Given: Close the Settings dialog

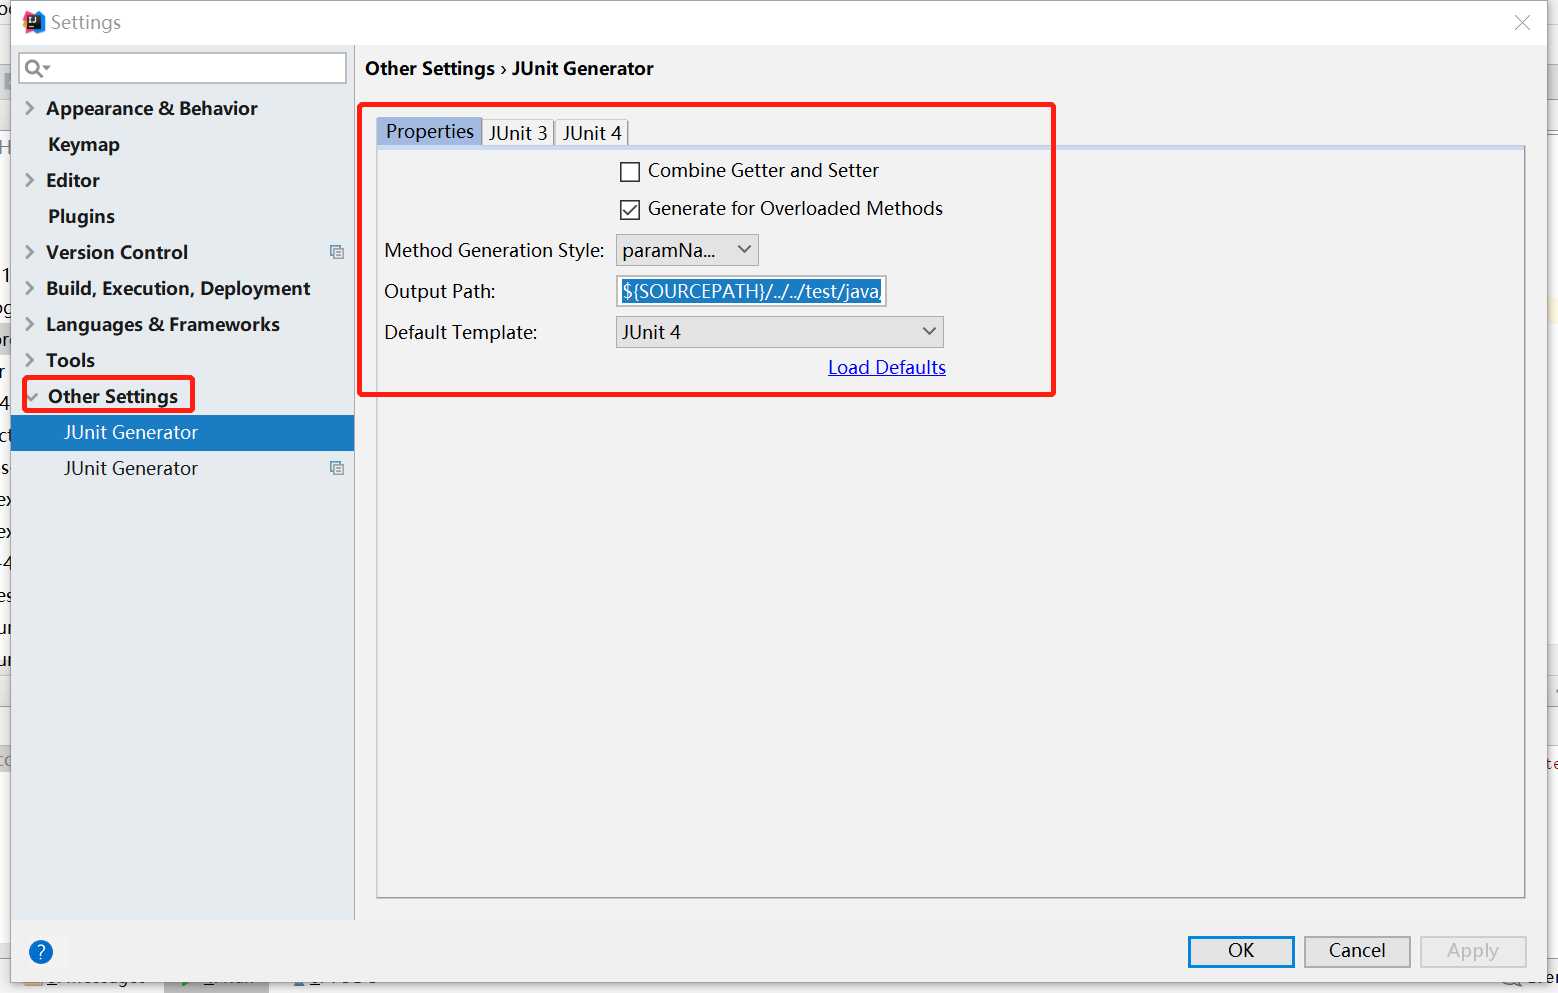Looking at the screenshot, I should pos(1522,22).
